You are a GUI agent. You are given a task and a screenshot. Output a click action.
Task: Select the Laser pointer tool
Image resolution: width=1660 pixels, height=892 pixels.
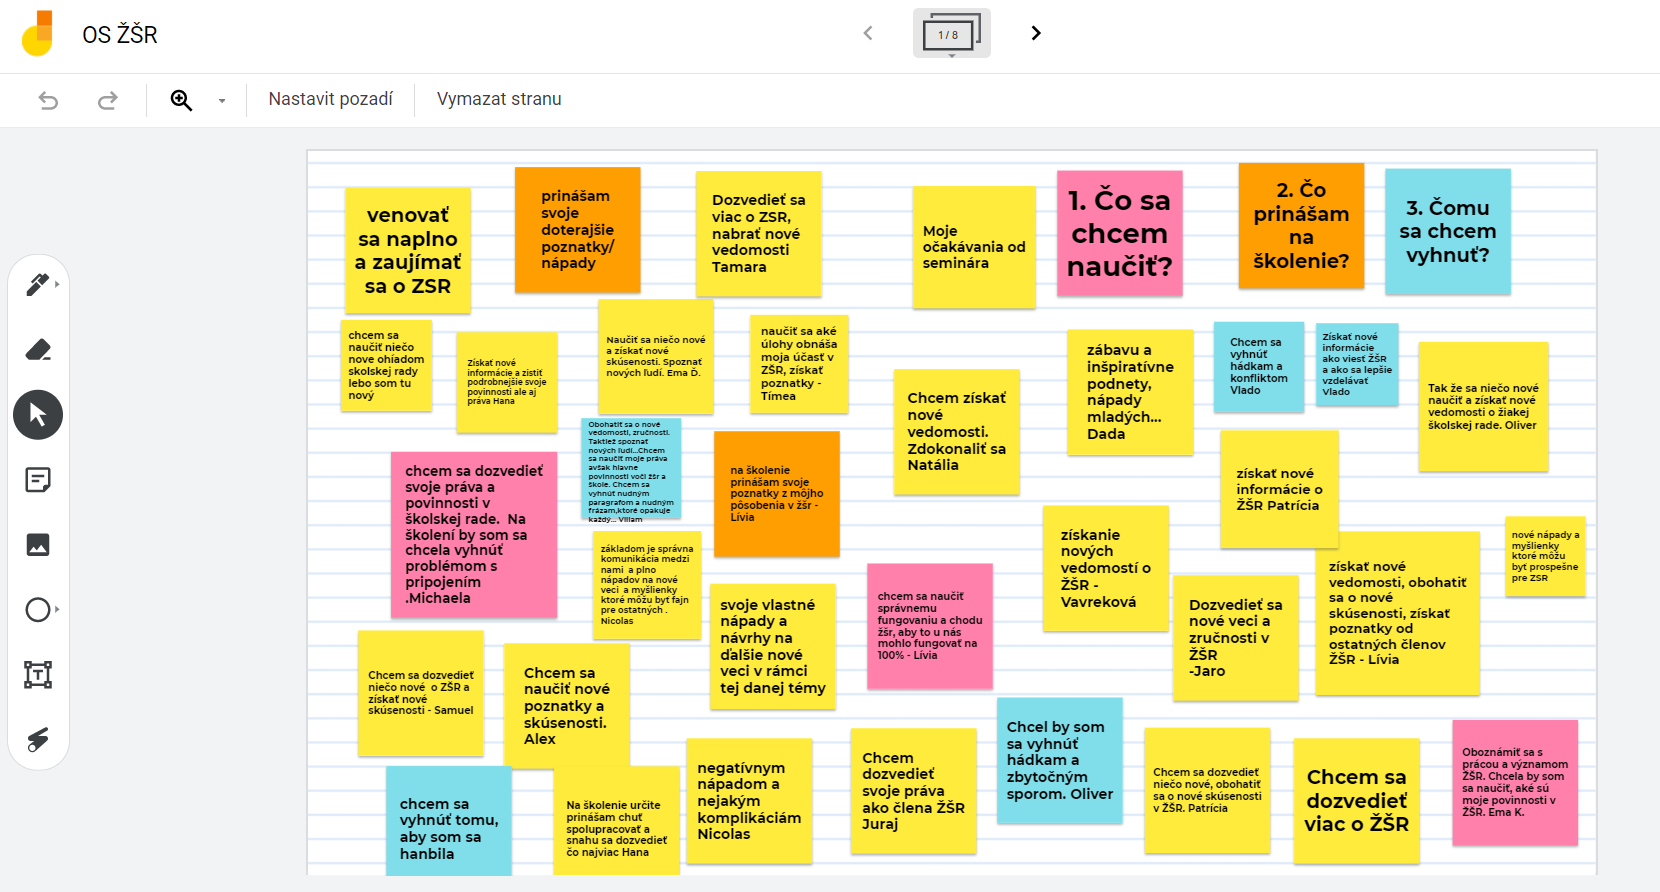click(x=37, y=740)
